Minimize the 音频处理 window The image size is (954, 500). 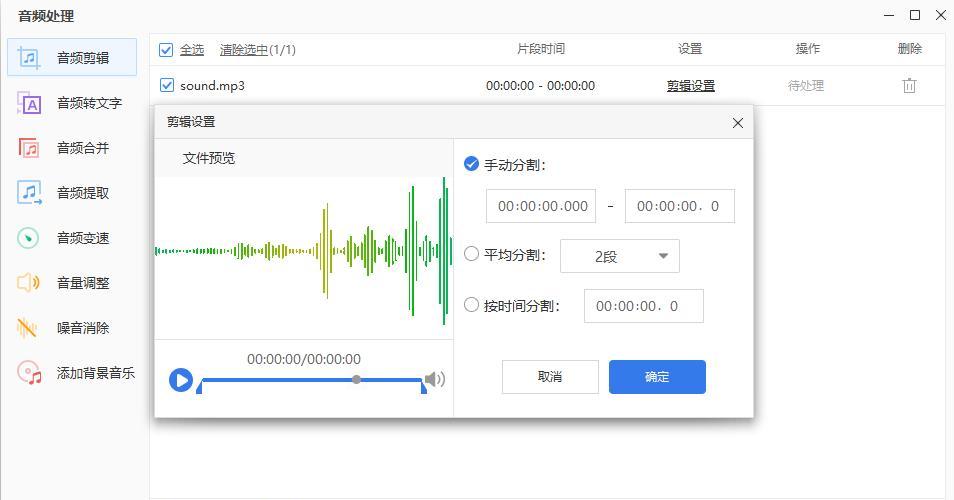coord(889,15)
